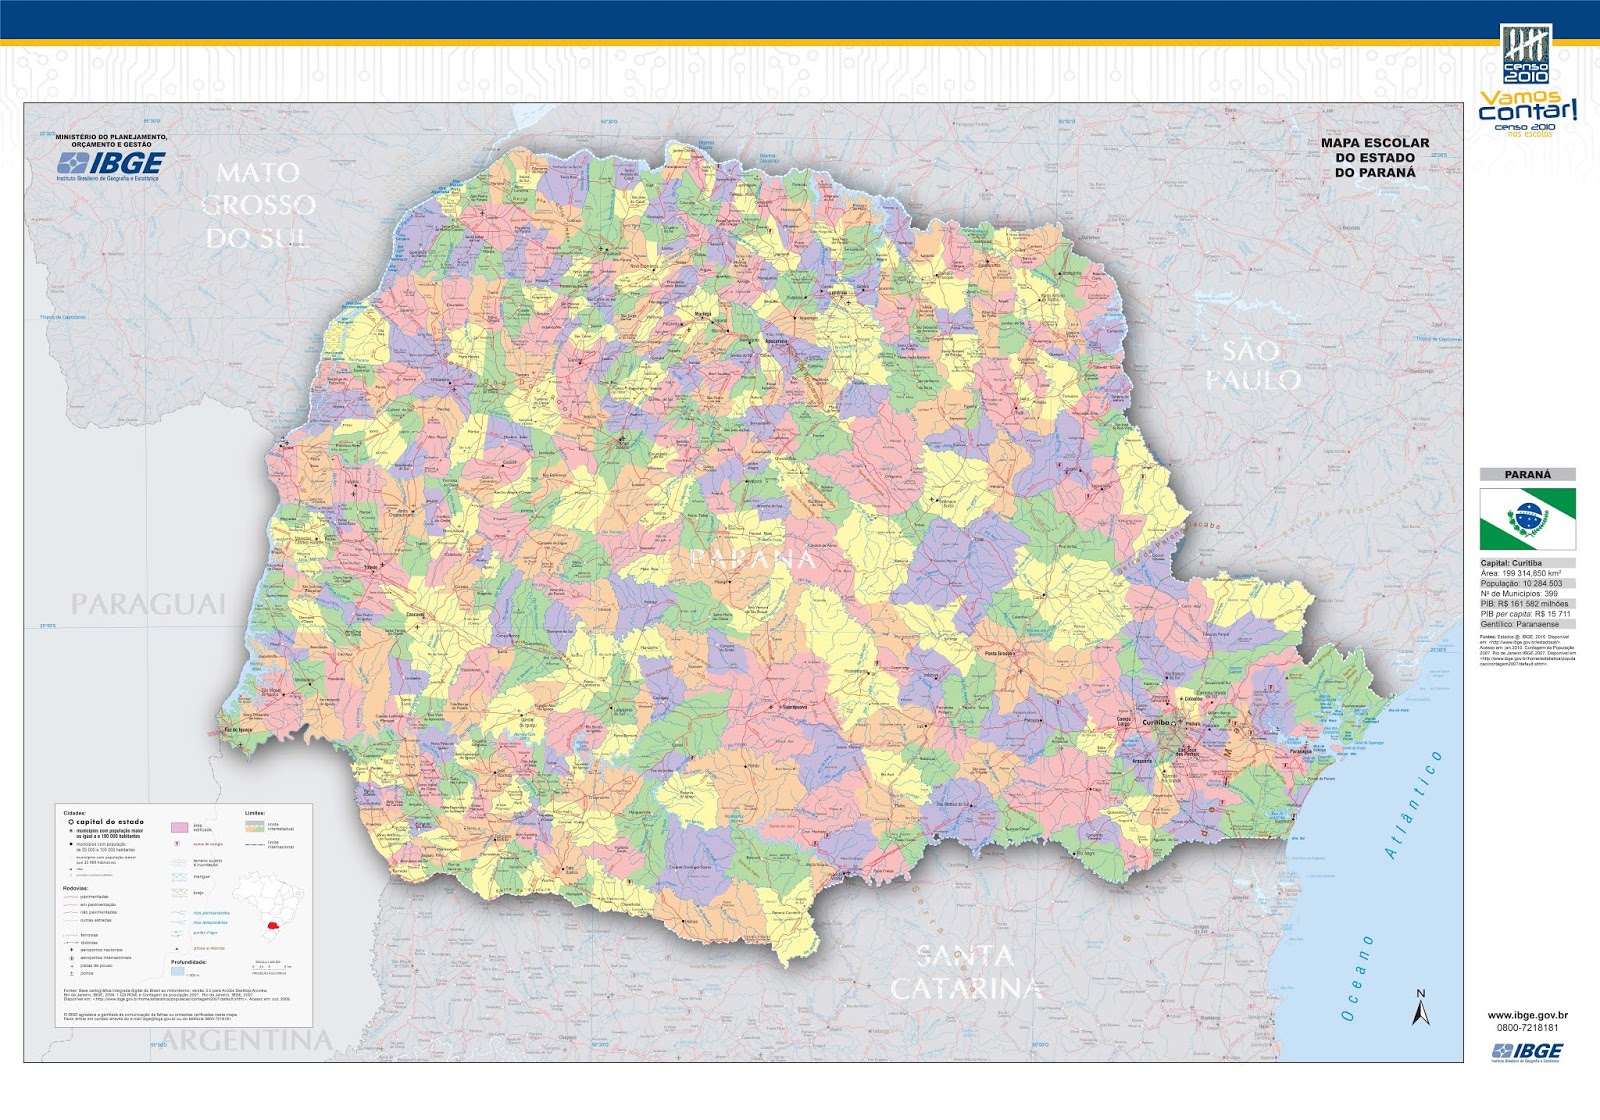Click the capital do estado legend symbol
The image size is (1600, 1120).
pos(71,822)
